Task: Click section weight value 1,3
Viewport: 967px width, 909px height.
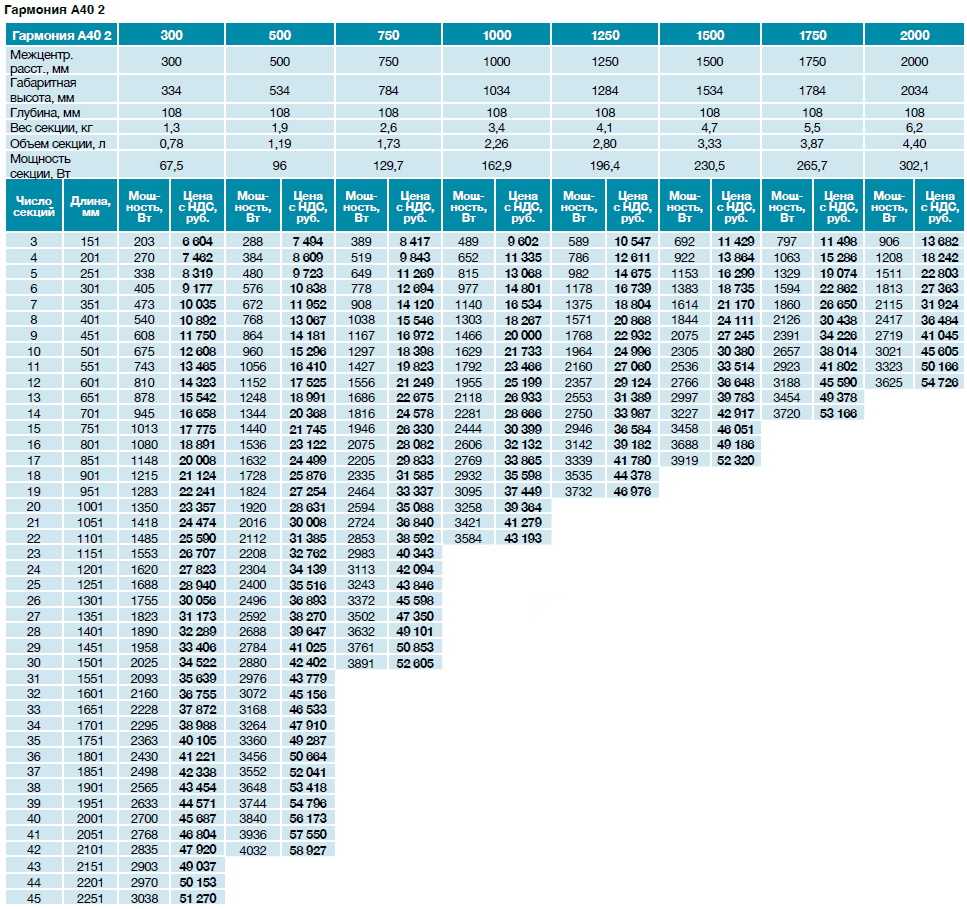Action: pos(171,128)
